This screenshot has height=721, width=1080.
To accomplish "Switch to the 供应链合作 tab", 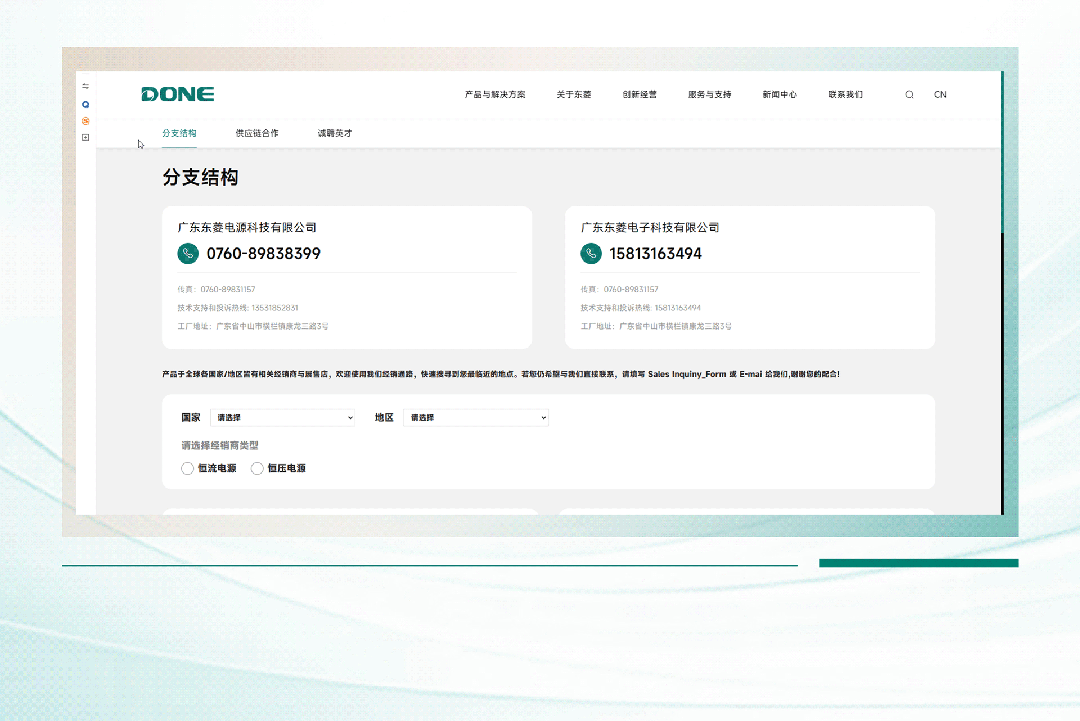I will tap(257, 133).
